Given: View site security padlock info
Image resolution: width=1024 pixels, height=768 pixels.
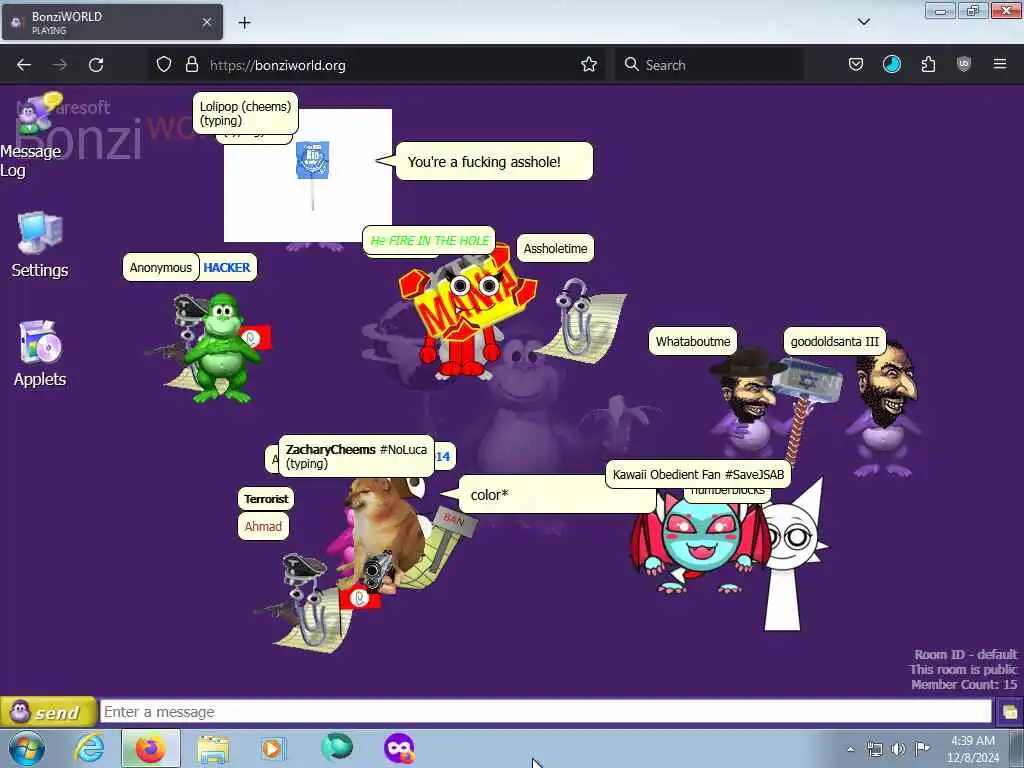Looking at the screenshot, I should pos(191,65).
